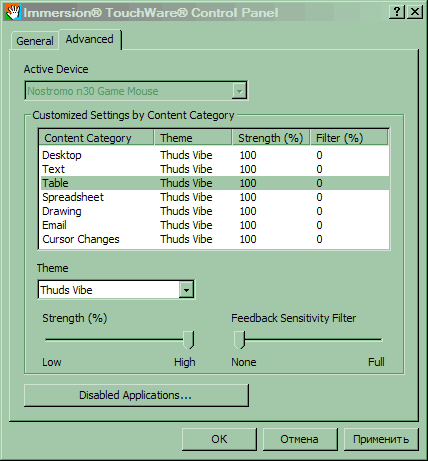Click the Thuds Vibe theme combo box

(x=116, y=290)
